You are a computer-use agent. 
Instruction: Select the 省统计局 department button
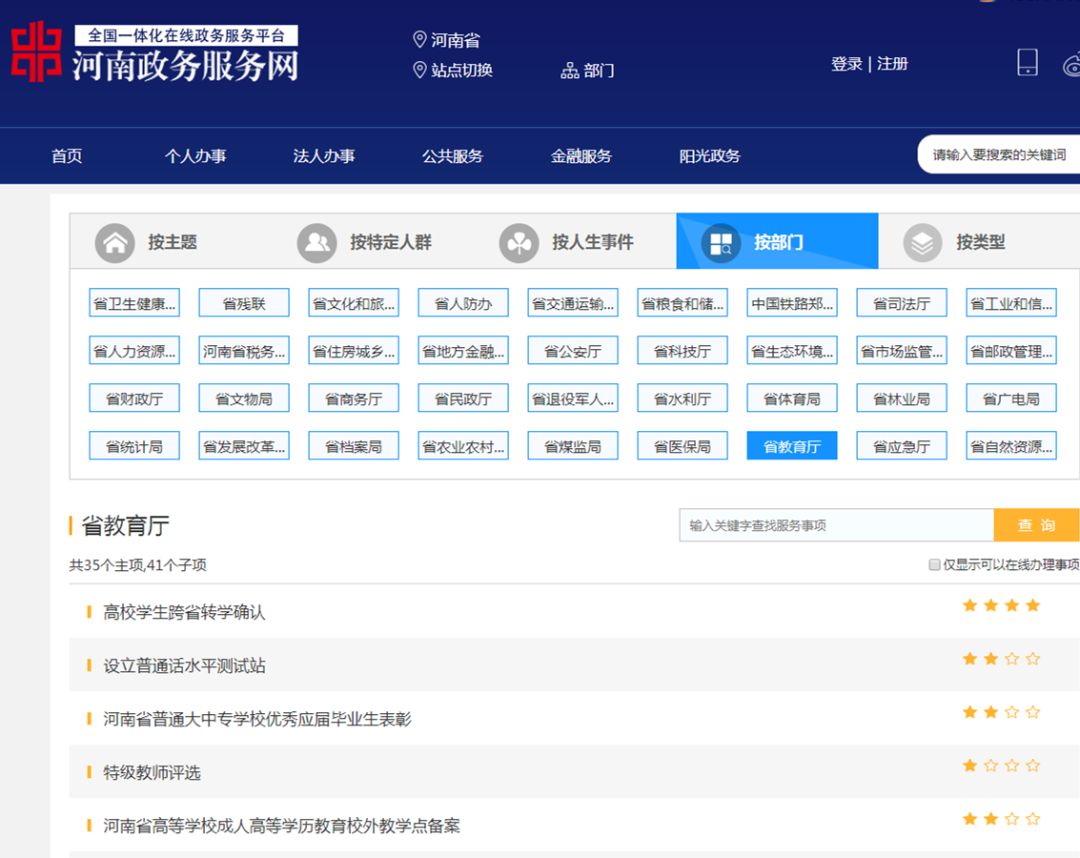[134, 446]
